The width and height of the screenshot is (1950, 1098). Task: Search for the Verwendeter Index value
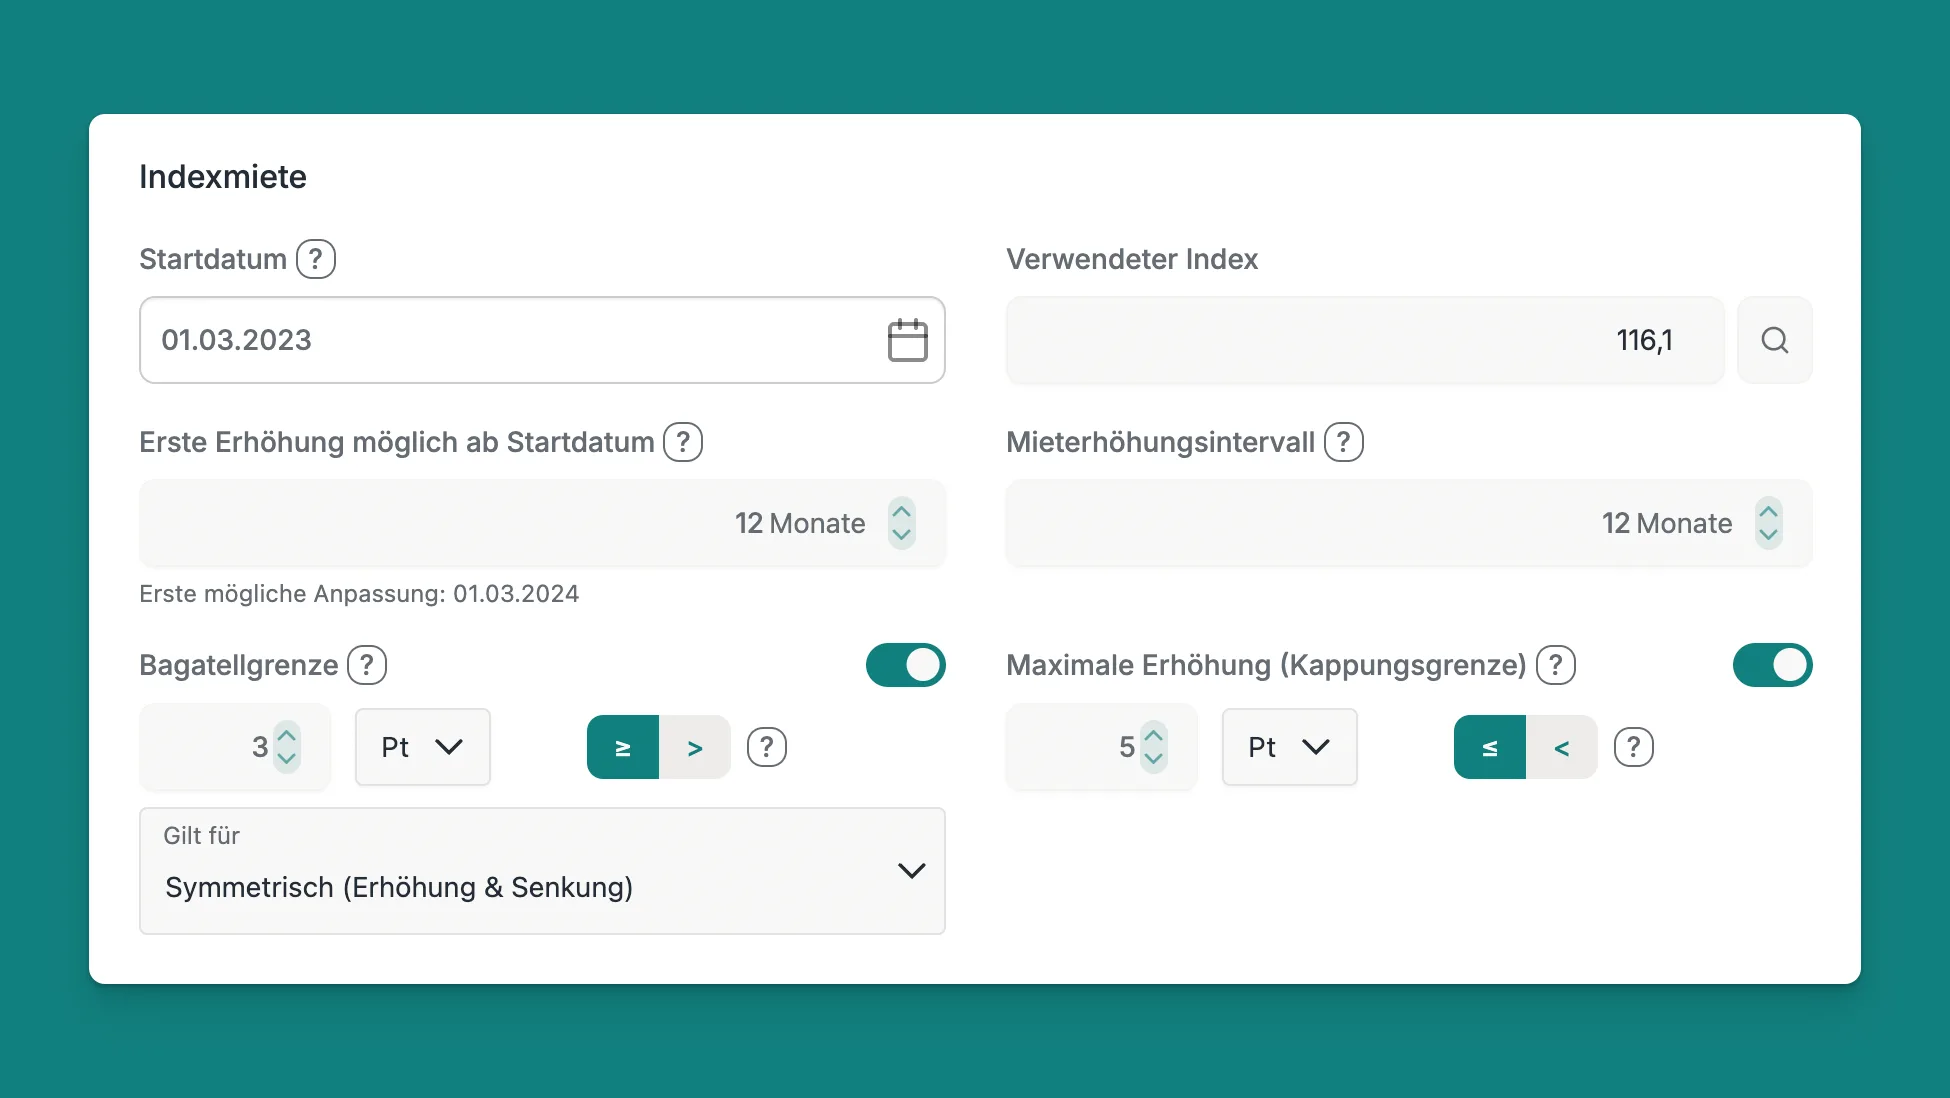[1775, 340]
